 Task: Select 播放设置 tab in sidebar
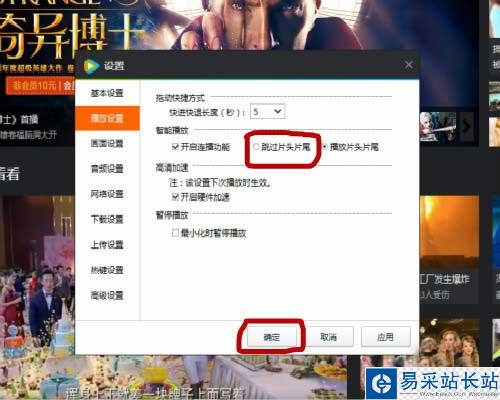[x=107, y=118]
